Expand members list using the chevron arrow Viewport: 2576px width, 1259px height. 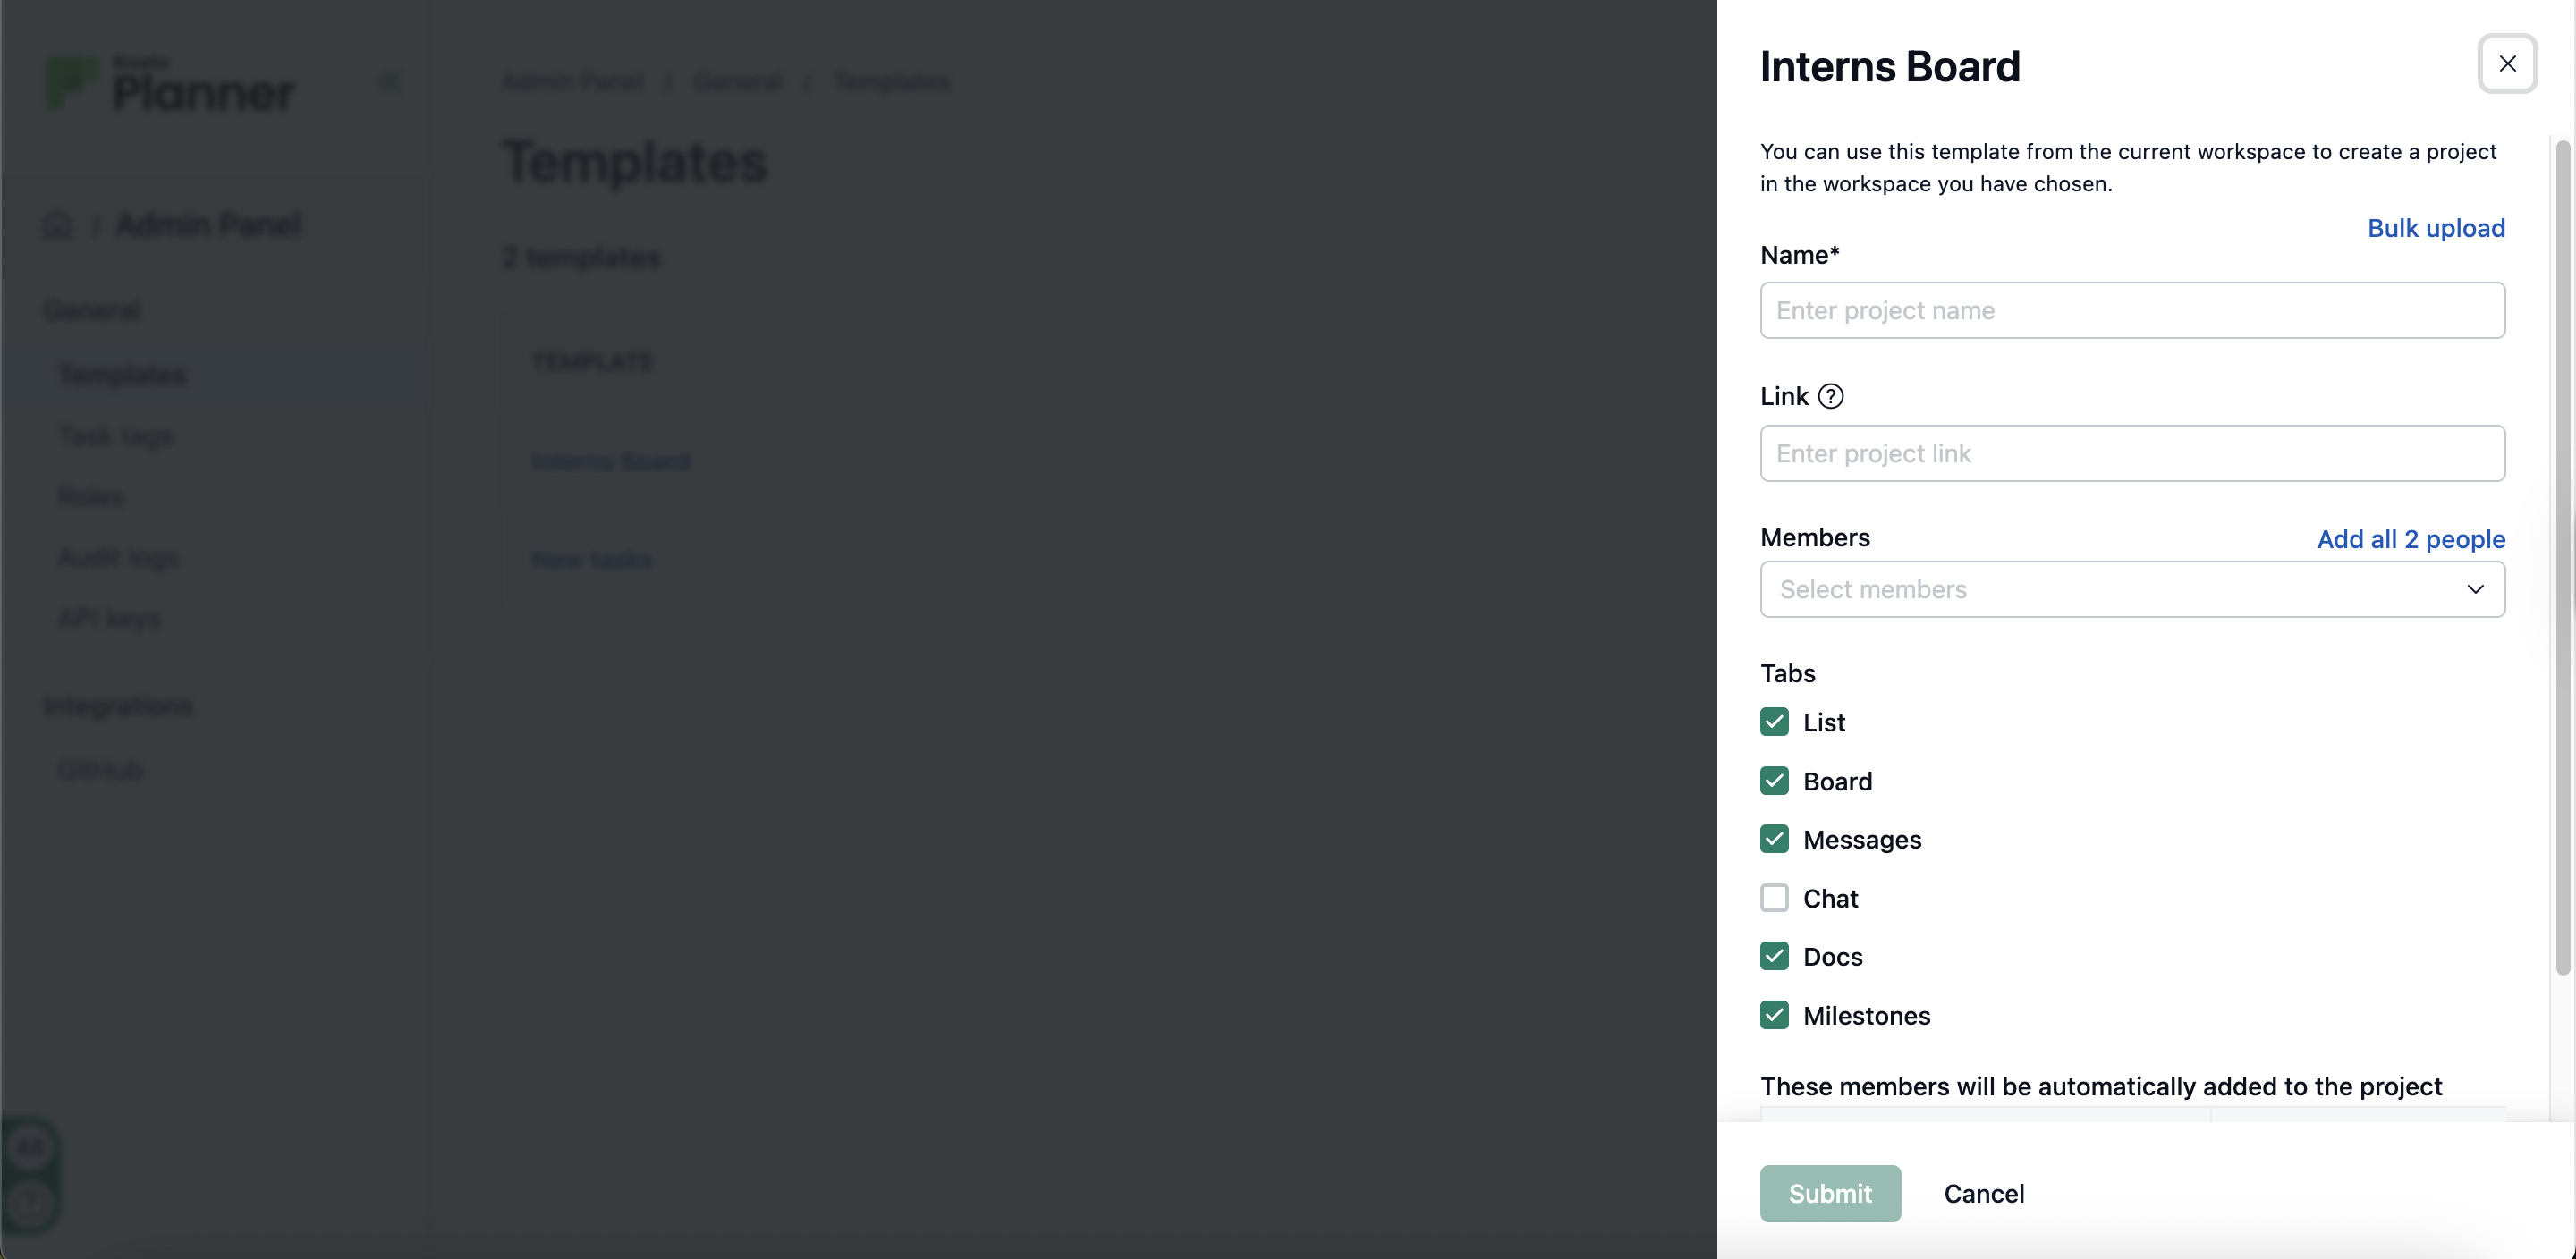[2475, 589]
